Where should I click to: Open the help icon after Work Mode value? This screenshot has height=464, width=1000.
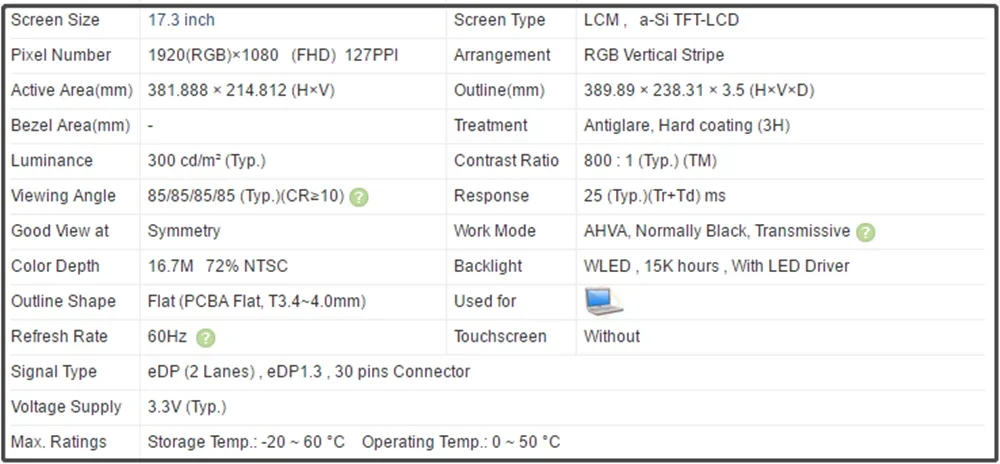(x=866, y=232)
